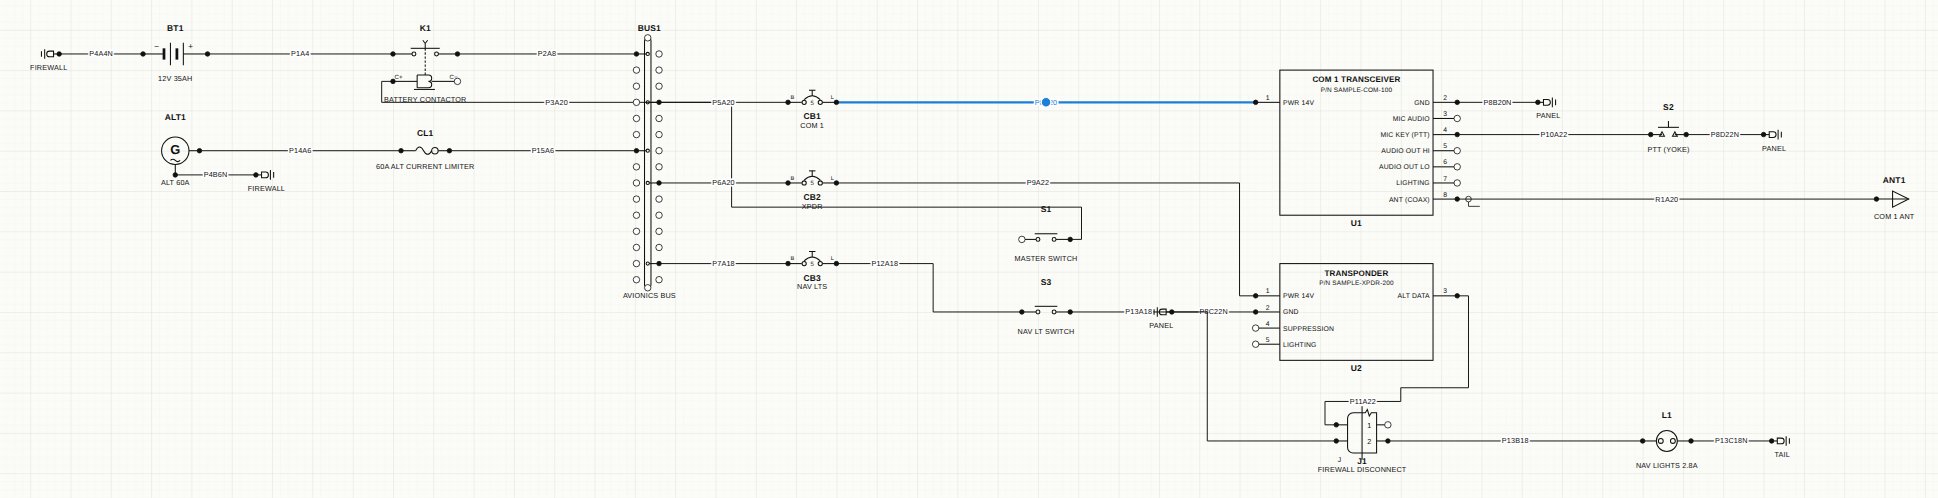
Task: Select wire label P14A6
Action: [x=300, y=150]
